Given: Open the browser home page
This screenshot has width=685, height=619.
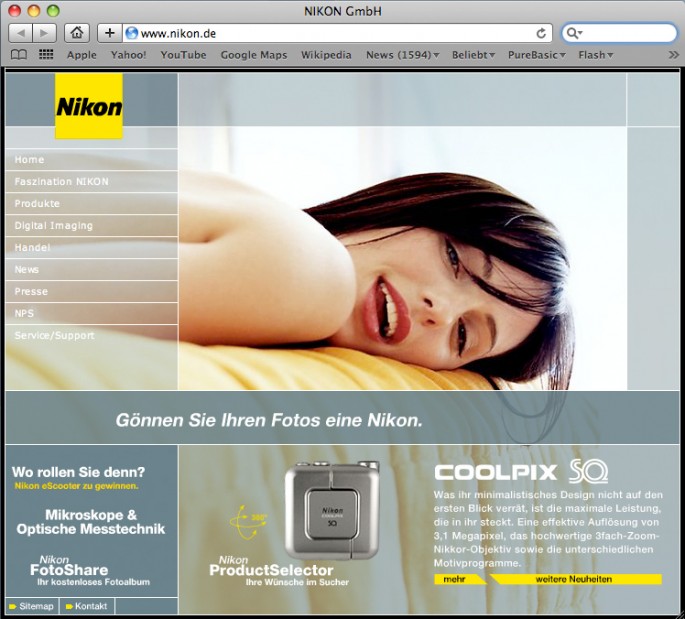Looking at the screenshot, I should (77, 33).
